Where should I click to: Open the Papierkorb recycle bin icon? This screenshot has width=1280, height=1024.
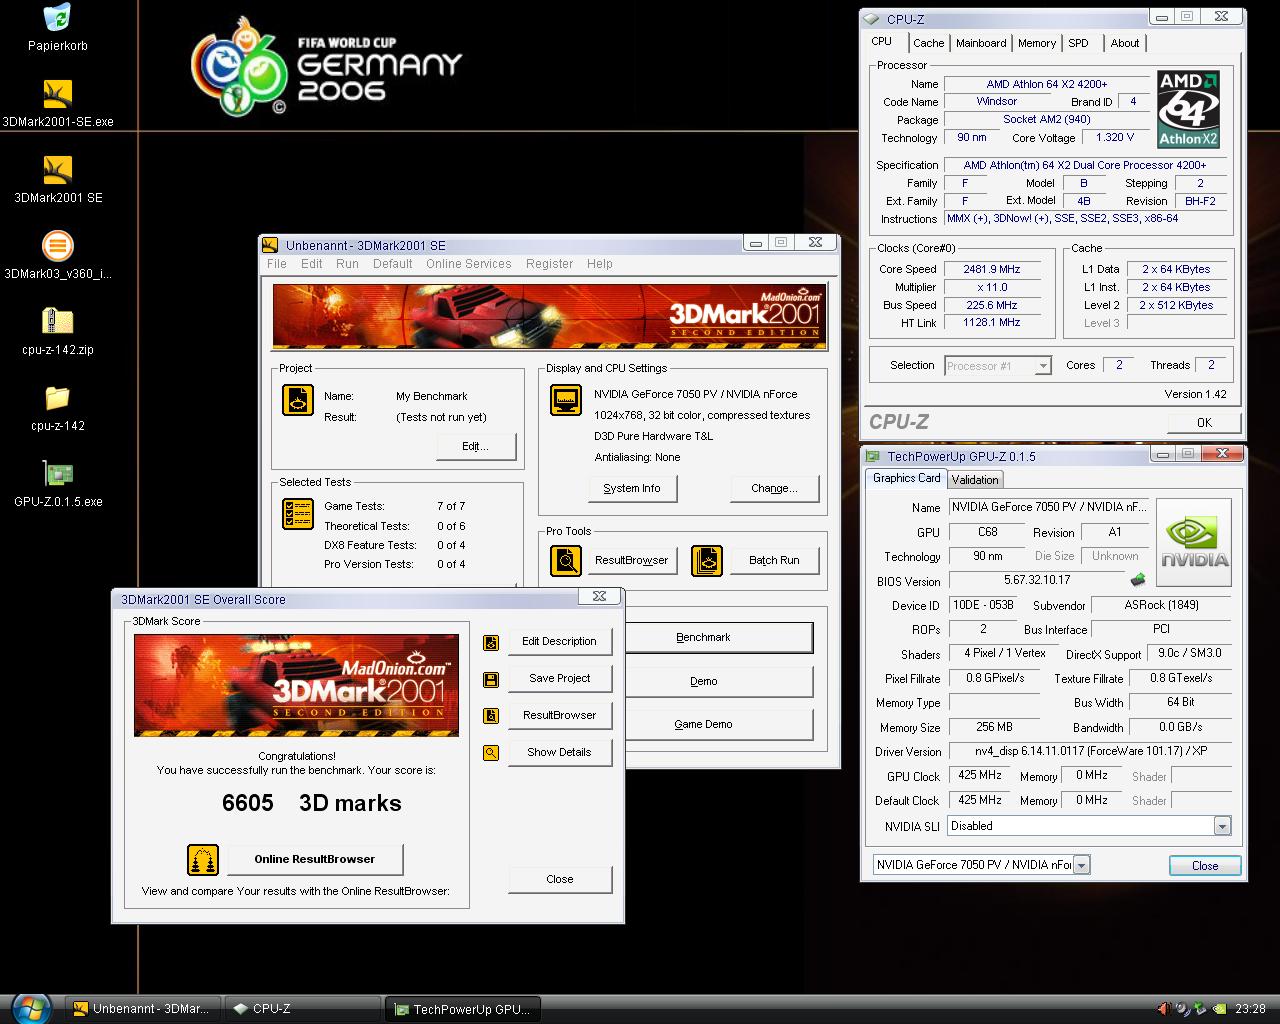pos(57,18)
